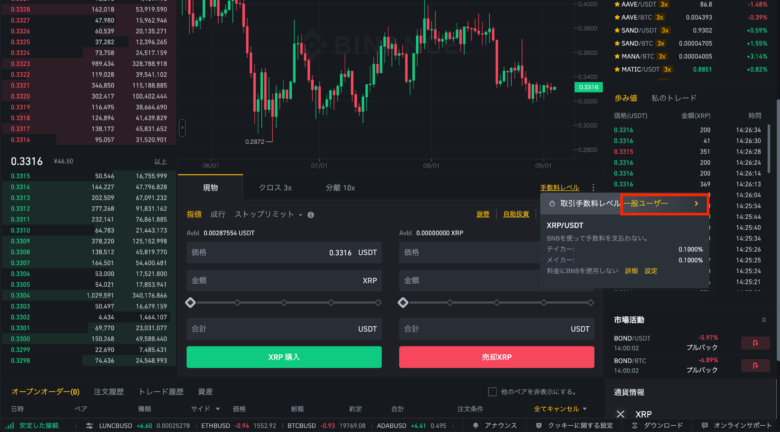This screenshot has height=432, width=780.
Task: Toggle the SAND/BTC favorite star
Action: point(617,43)
